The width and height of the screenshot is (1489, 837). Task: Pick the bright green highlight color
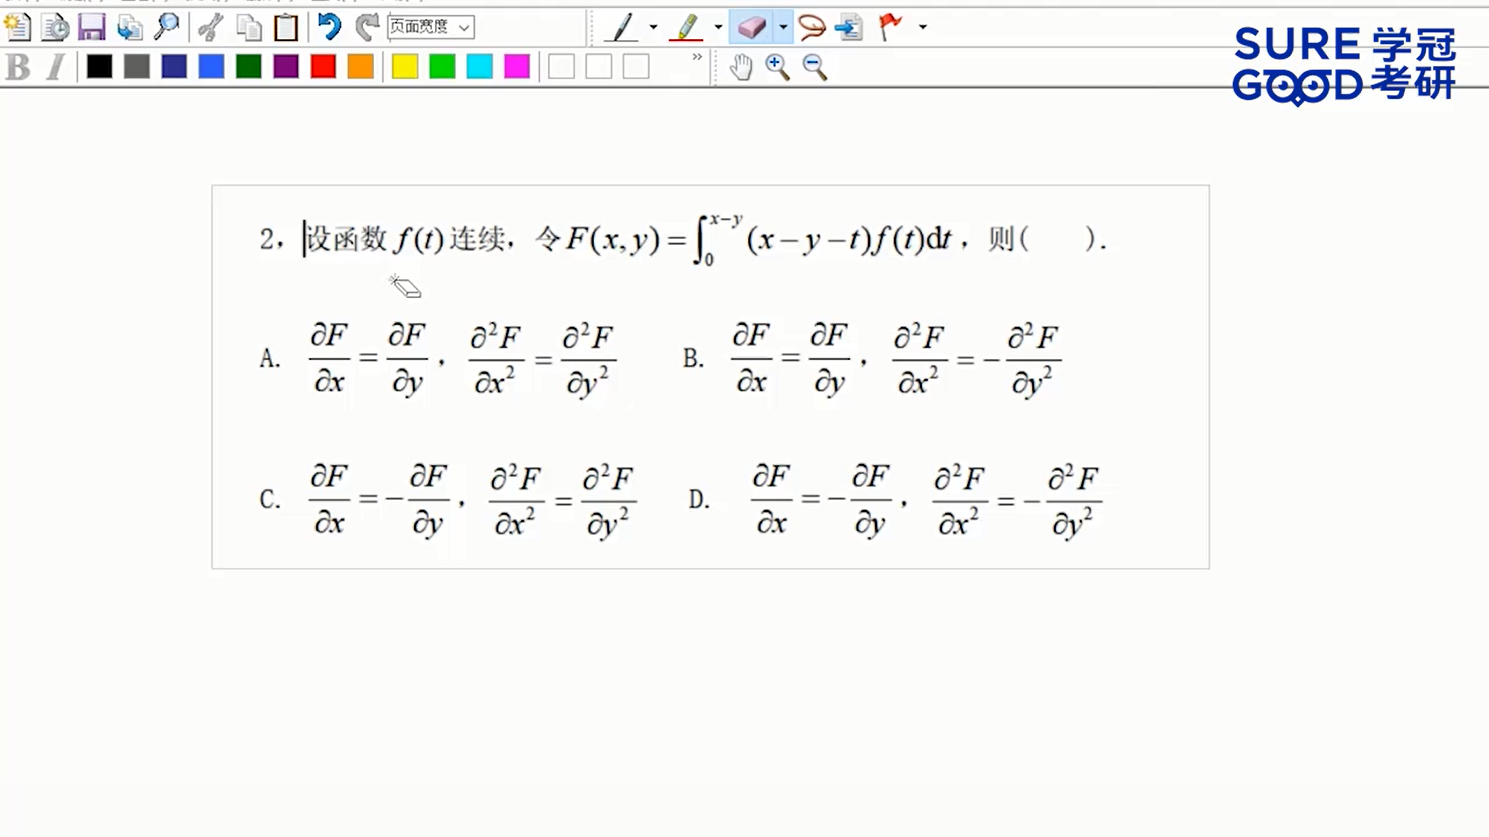point(442,67)
